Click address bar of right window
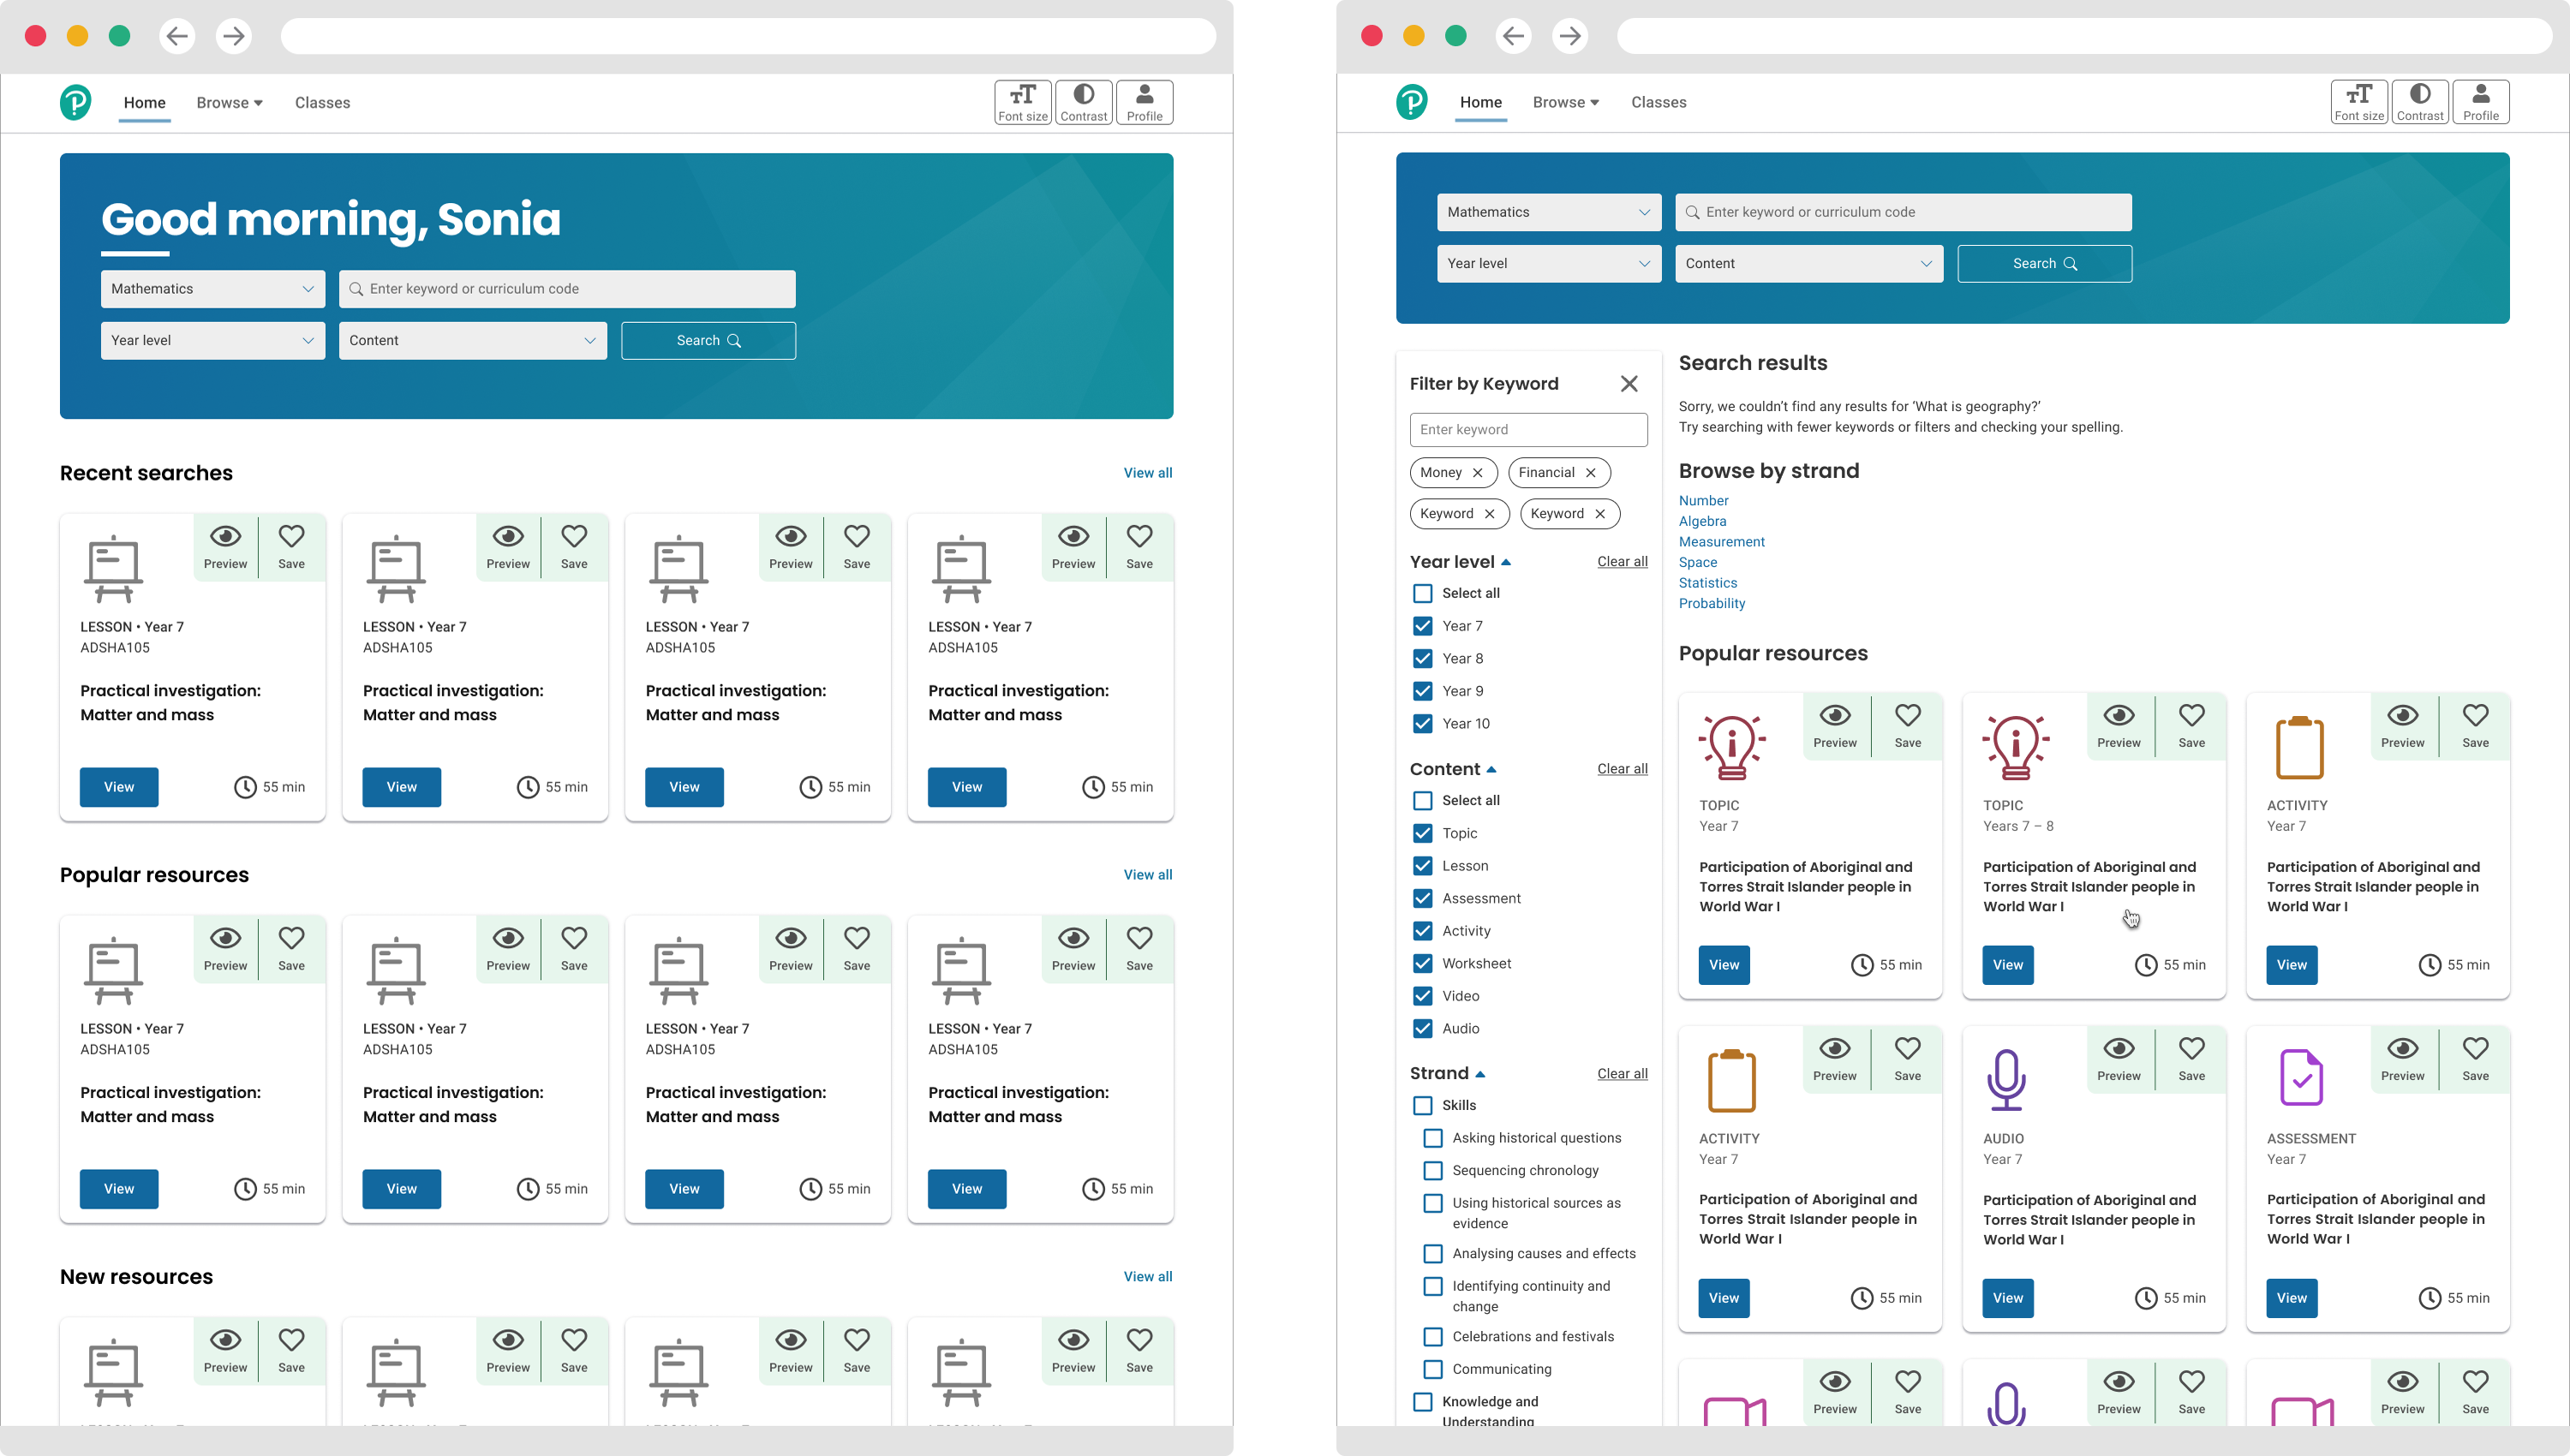 [x=2084, y=36]
